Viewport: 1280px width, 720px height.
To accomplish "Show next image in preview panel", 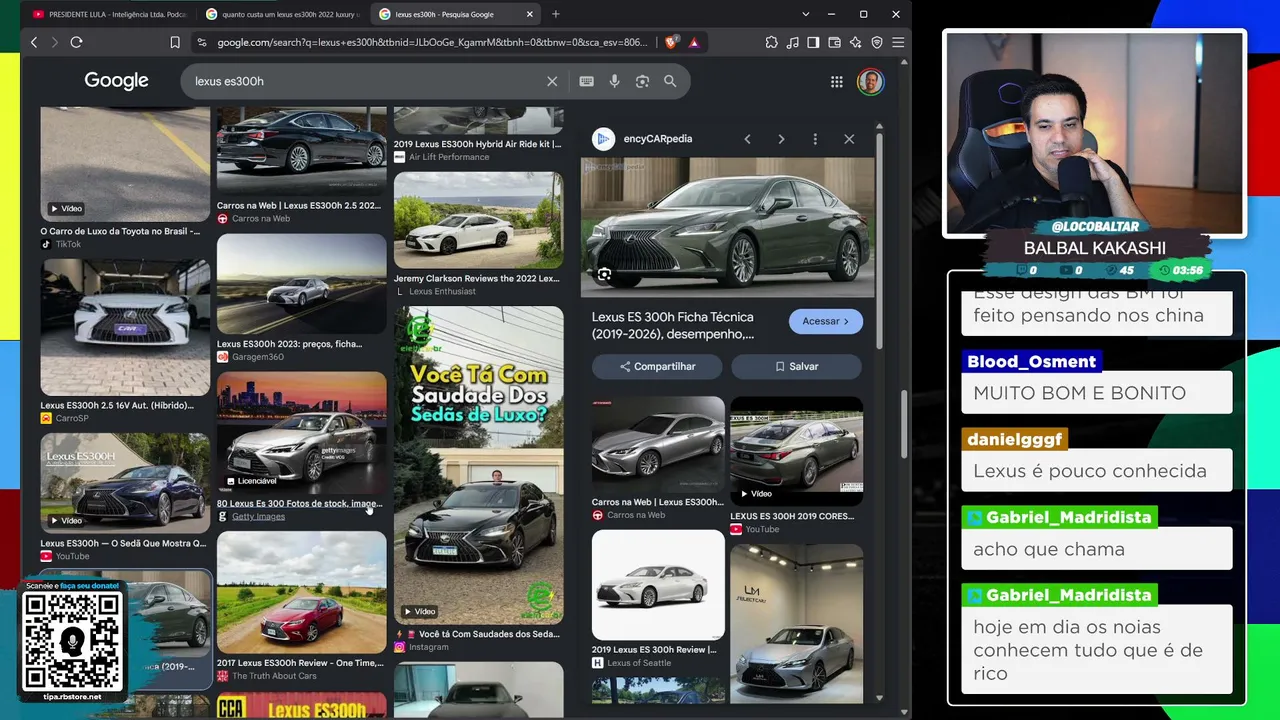I will coord(781,139).
